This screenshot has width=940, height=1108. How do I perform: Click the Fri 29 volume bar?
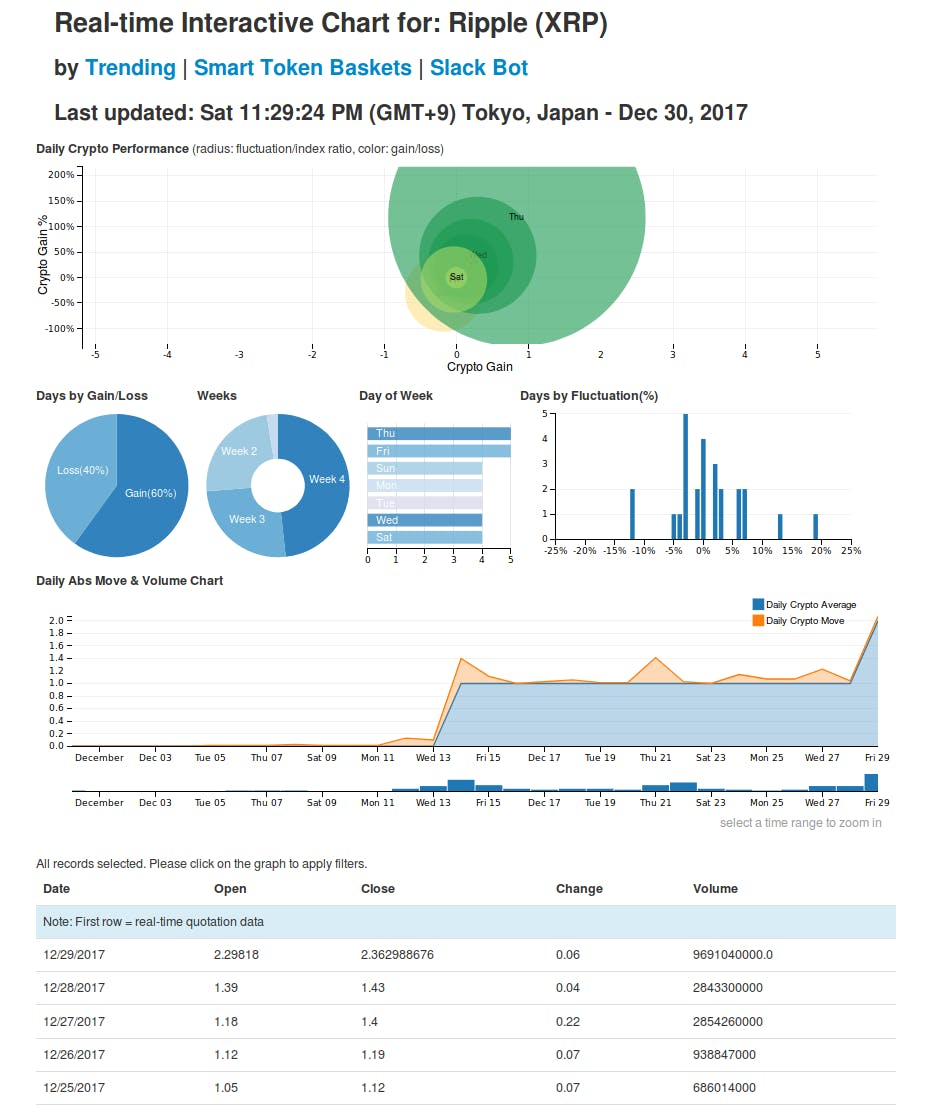pyautogui.click(x=873, y=782)
